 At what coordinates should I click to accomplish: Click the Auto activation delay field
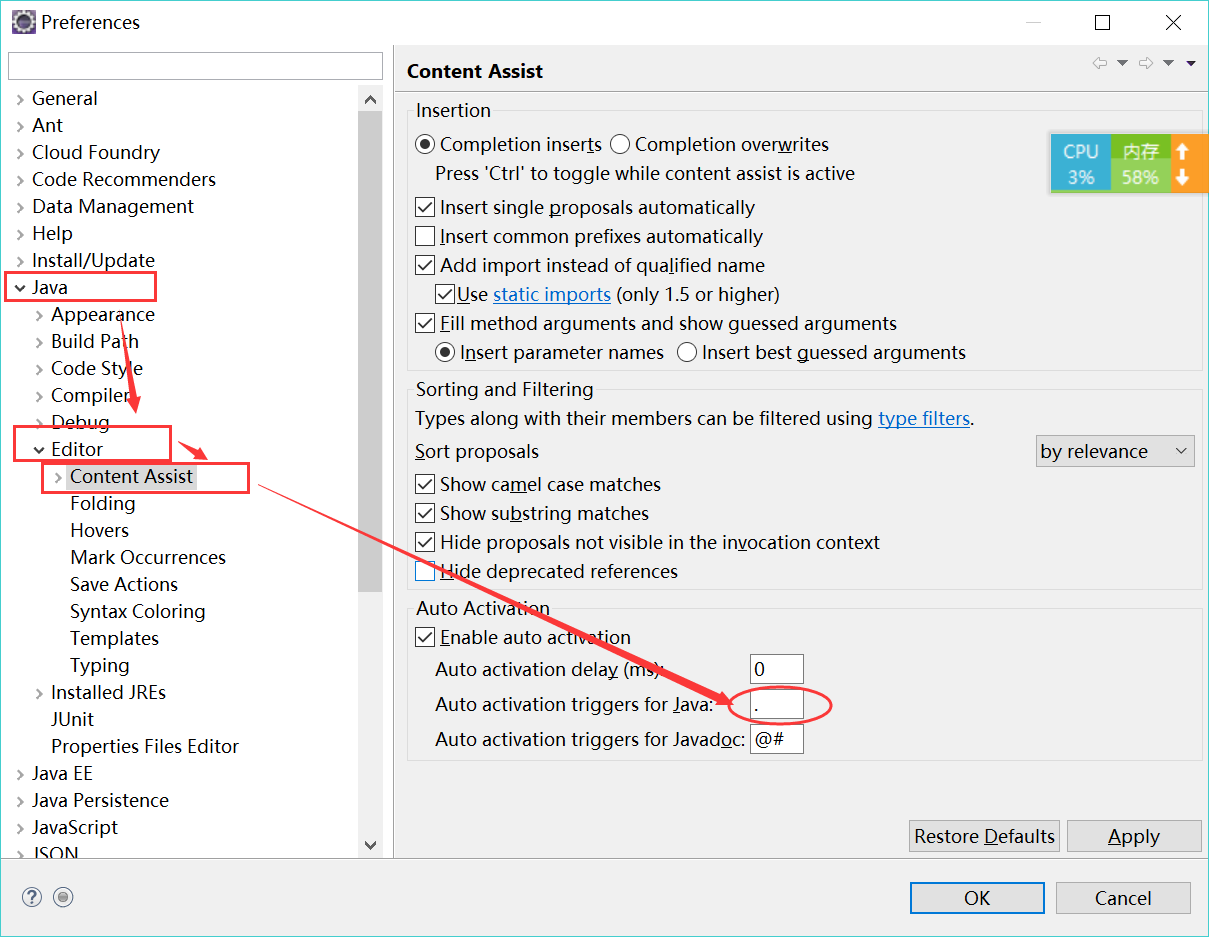776,669
